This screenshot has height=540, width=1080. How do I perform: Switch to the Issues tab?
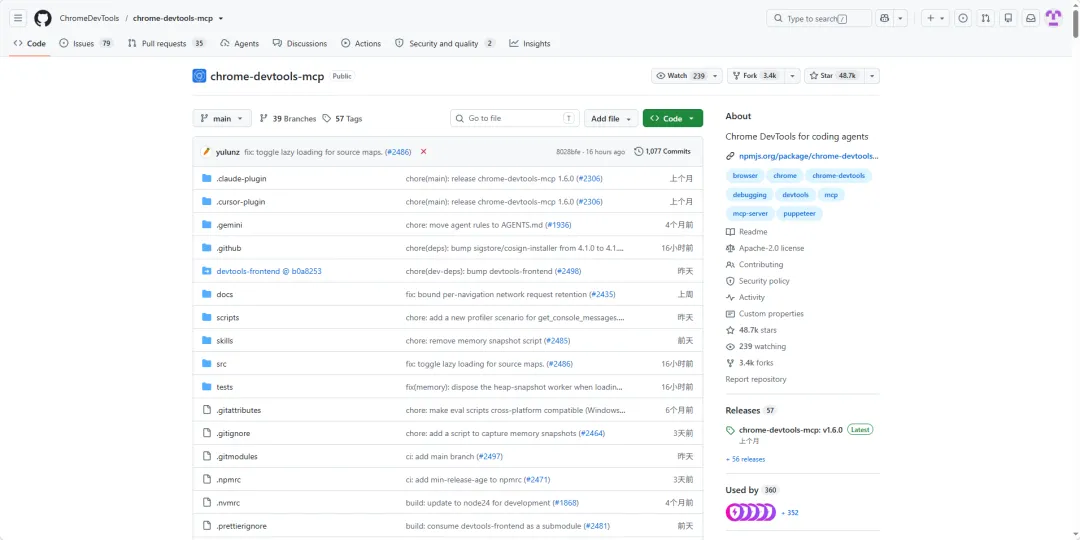86,43
